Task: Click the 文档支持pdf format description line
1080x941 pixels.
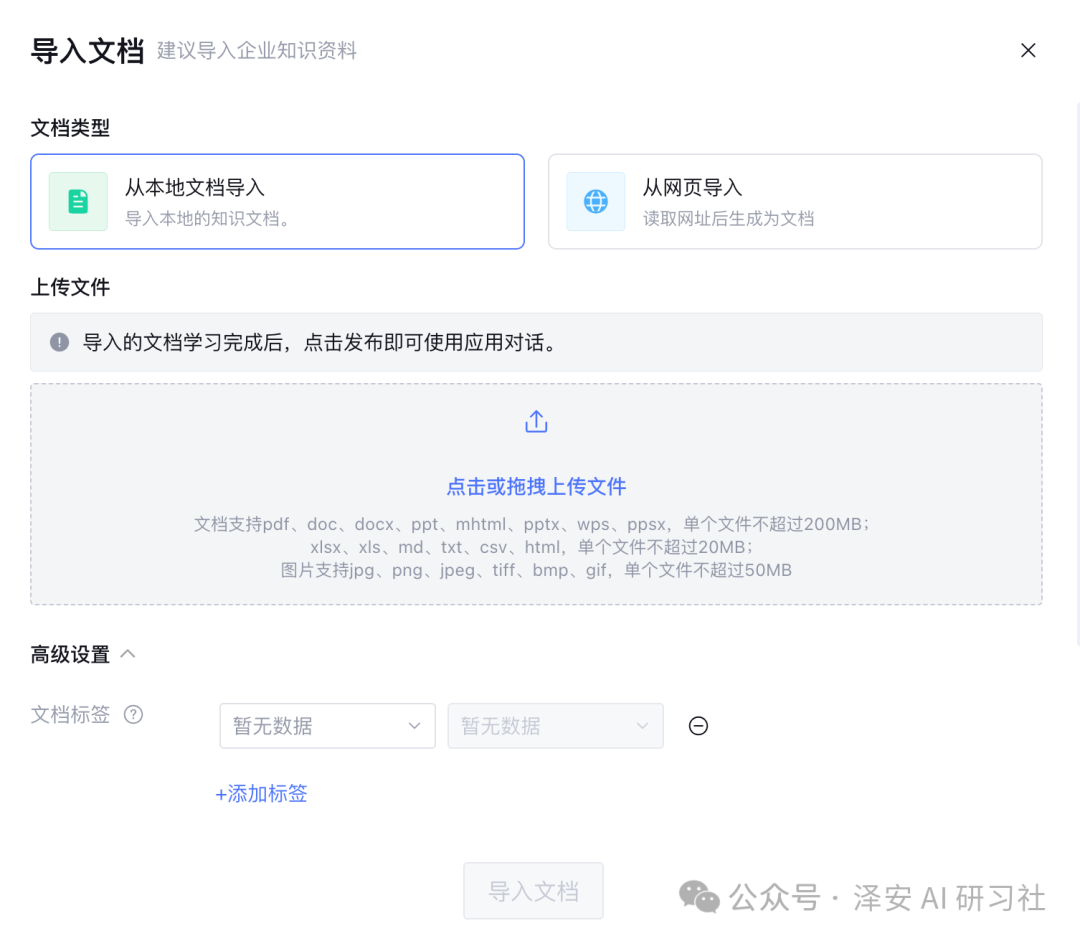Action: [x=532, y=524]
